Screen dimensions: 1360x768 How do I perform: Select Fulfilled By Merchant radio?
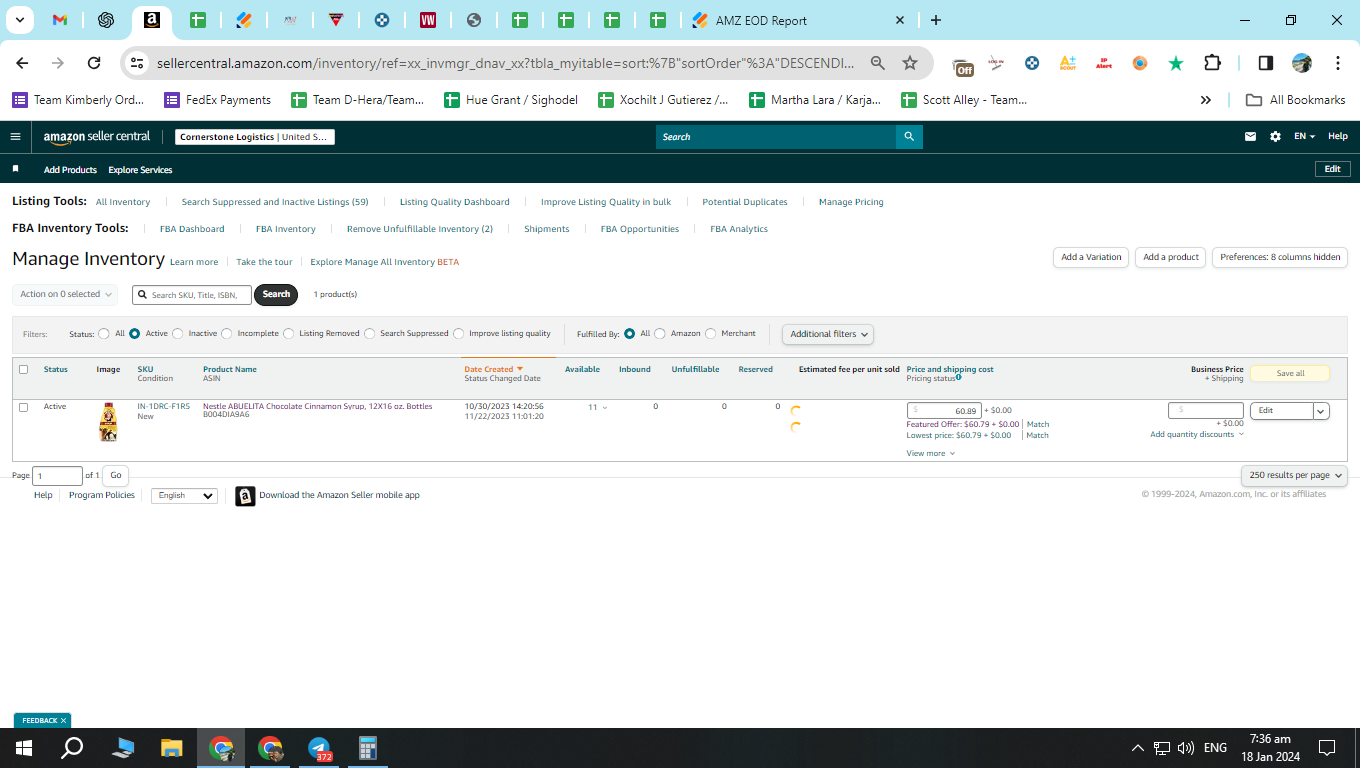tap(711, 334)
